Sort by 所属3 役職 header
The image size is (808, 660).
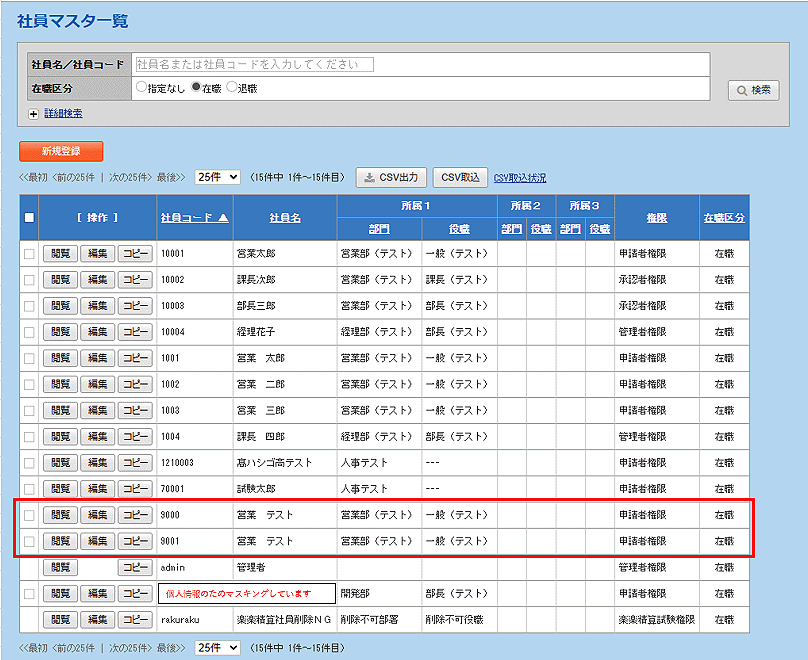point(600,229)
